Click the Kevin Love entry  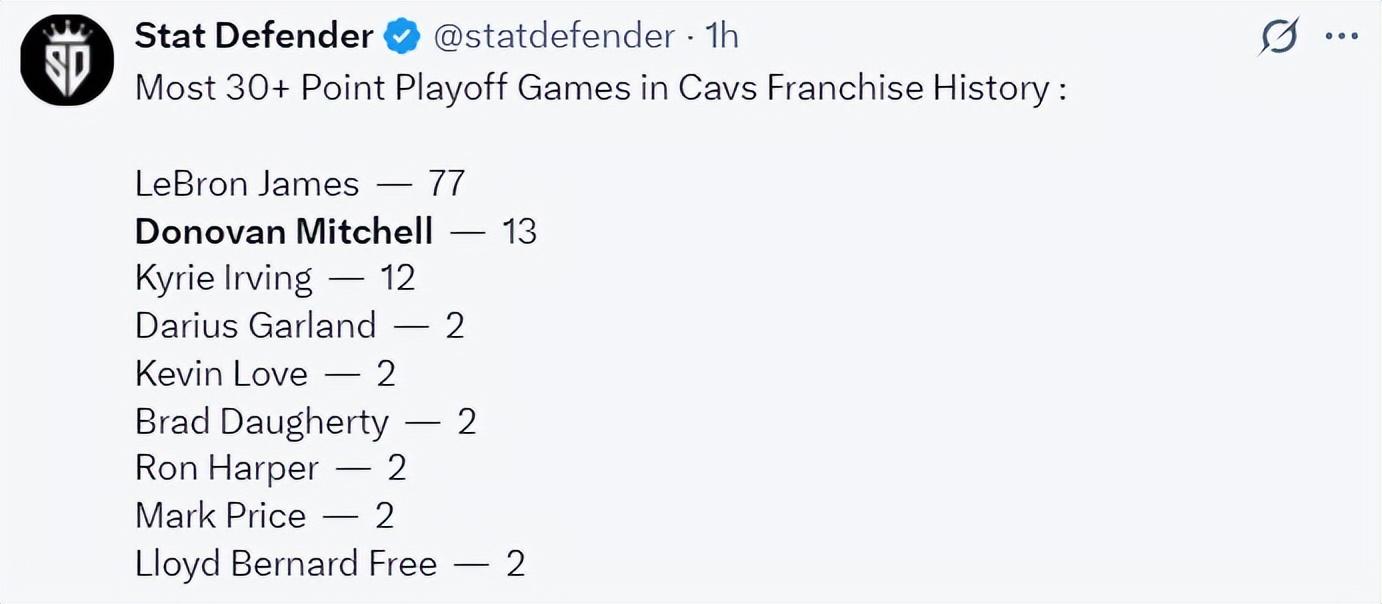coord(221,374)
